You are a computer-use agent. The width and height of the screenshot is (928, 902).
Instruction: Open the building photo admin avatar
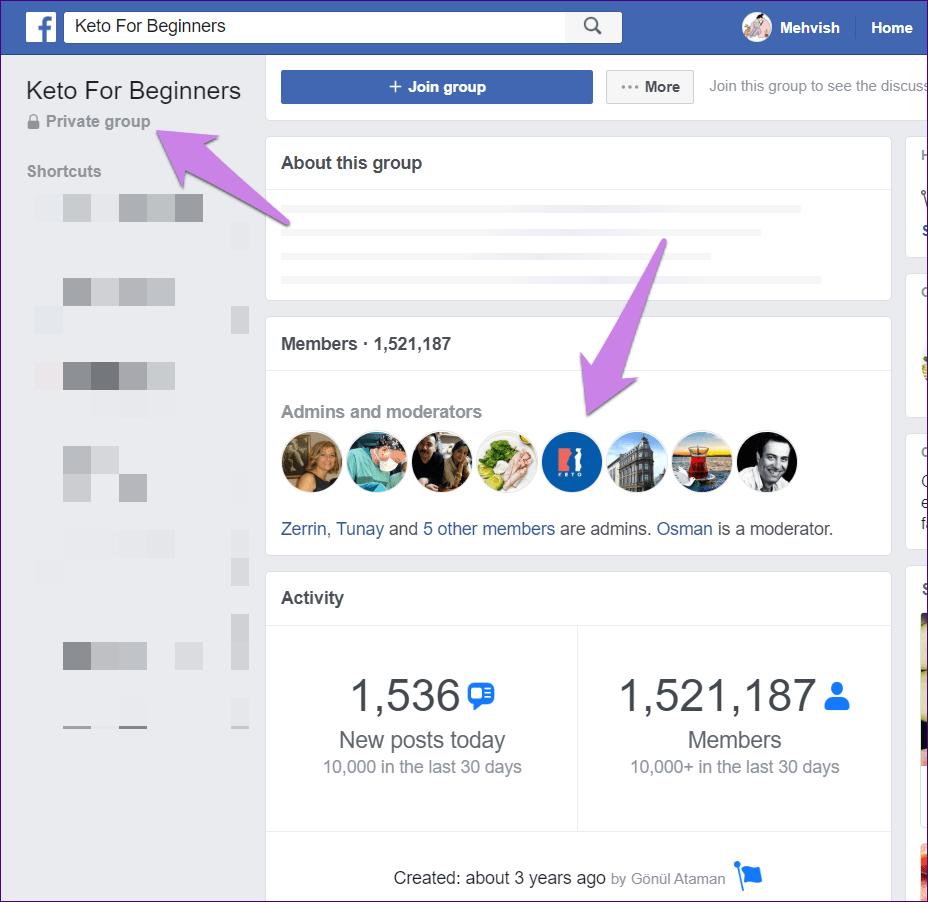pos(637,462)
